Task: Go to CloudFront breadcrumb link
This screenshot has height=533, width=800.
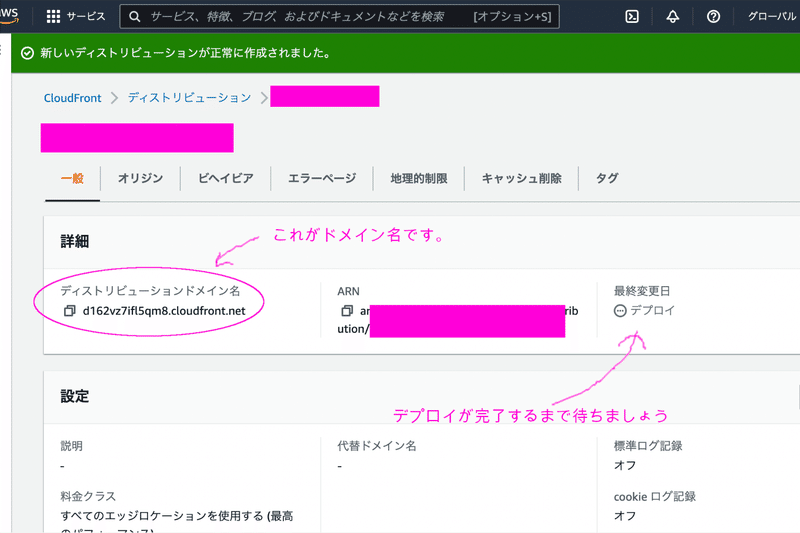Action: pyautogui.click(x=72, y=98)
